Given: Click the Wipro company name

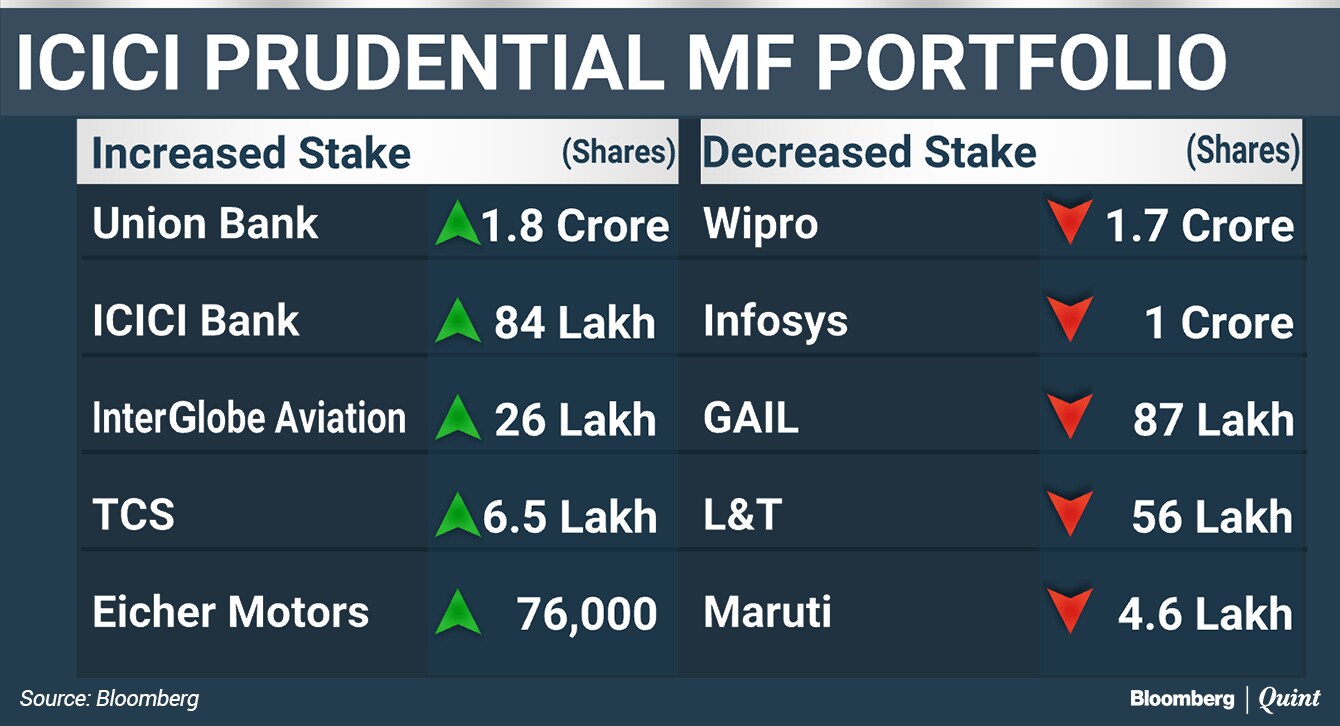Looking at the screenshot, I should tap(760, 225).
